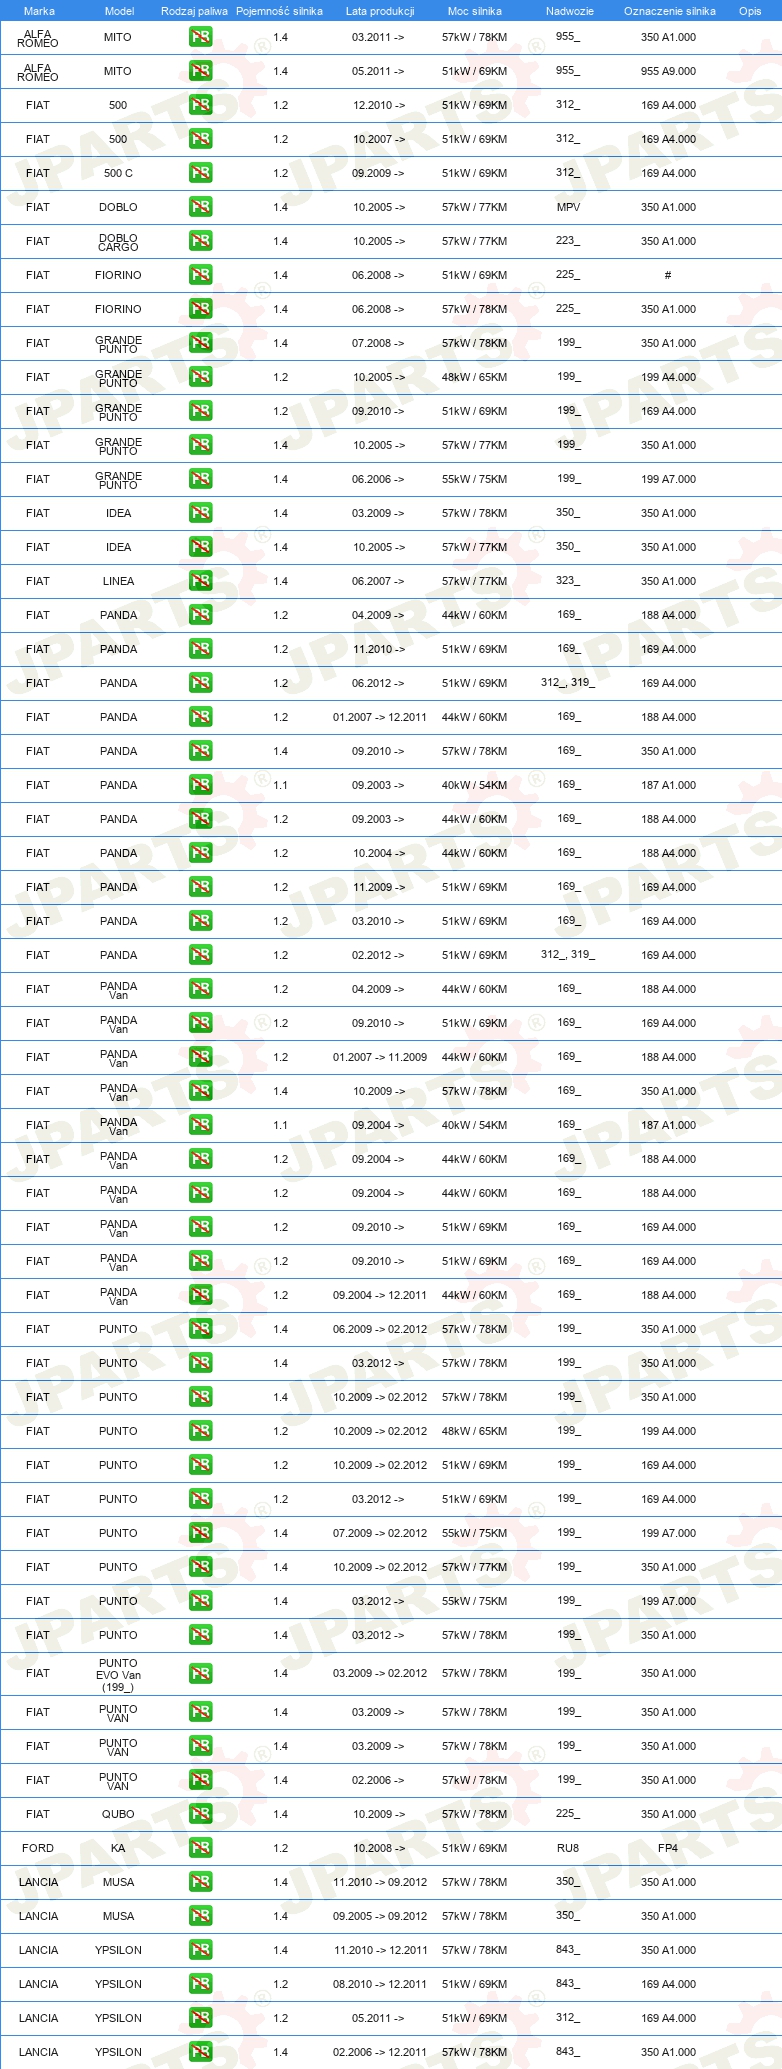Click engine code FP4
The image size is (782, 2069).
pos(668,1848)
